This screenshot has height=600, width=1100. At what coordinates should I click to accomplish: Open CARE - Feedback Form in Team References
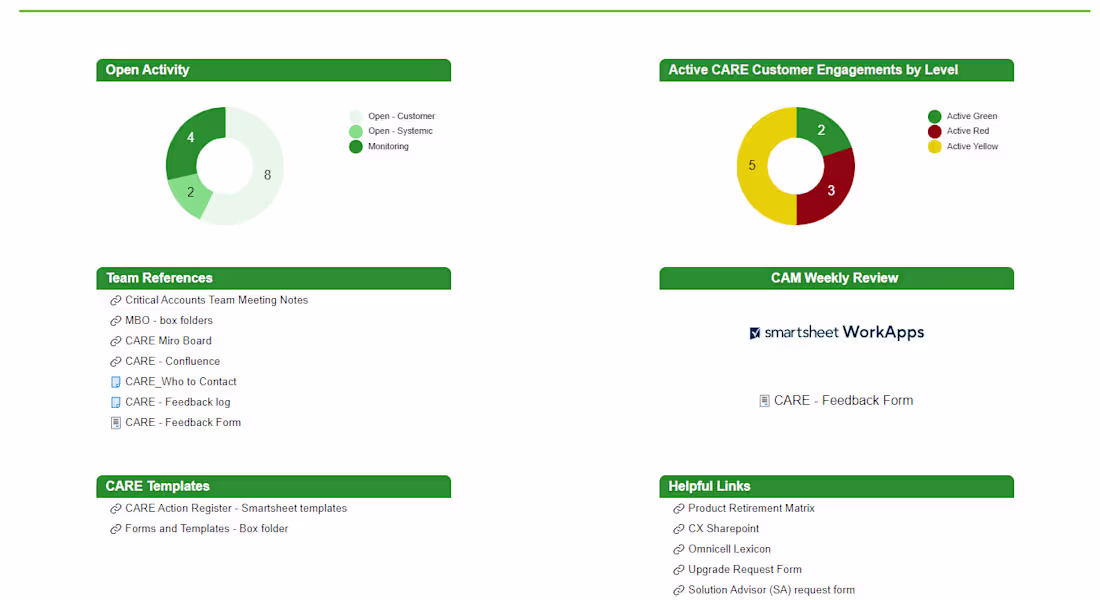183,422
